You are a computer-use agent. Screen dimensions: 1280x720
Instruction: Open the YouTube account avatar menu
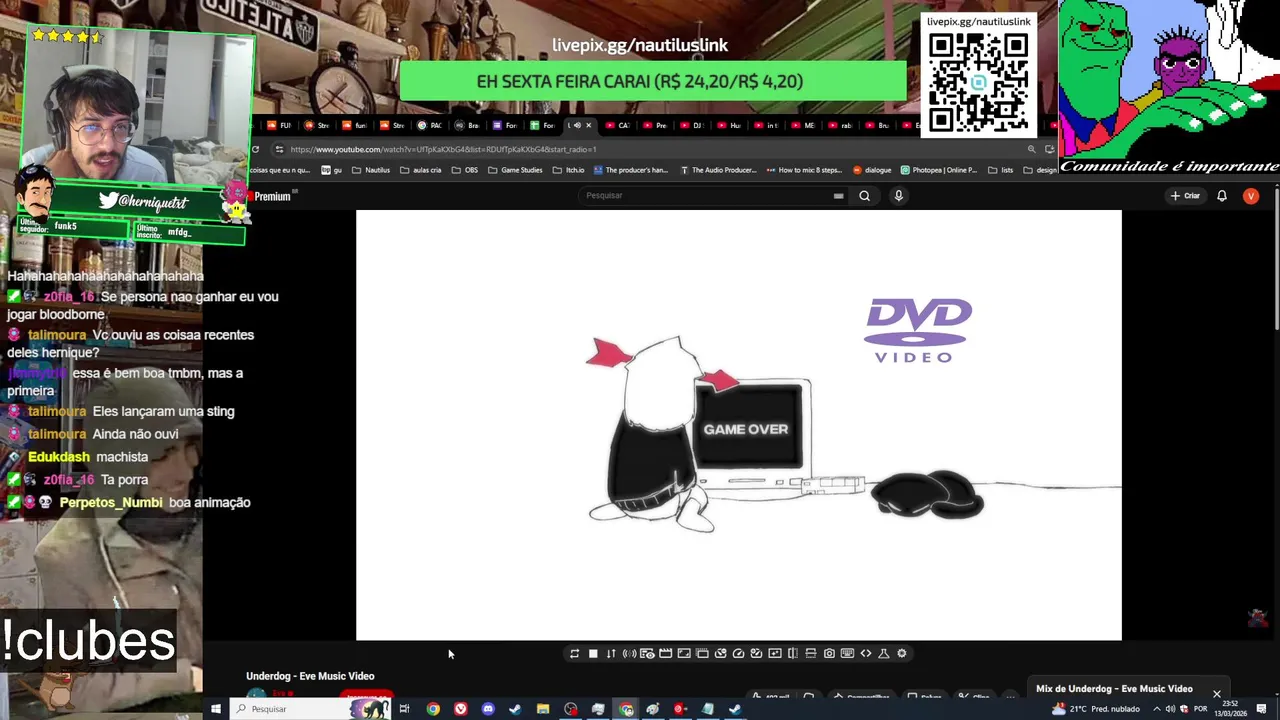[1250, 196]
